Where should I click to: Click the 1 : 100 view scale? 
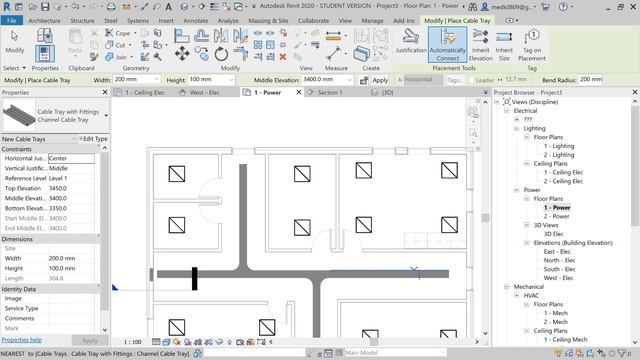point(132,342)
